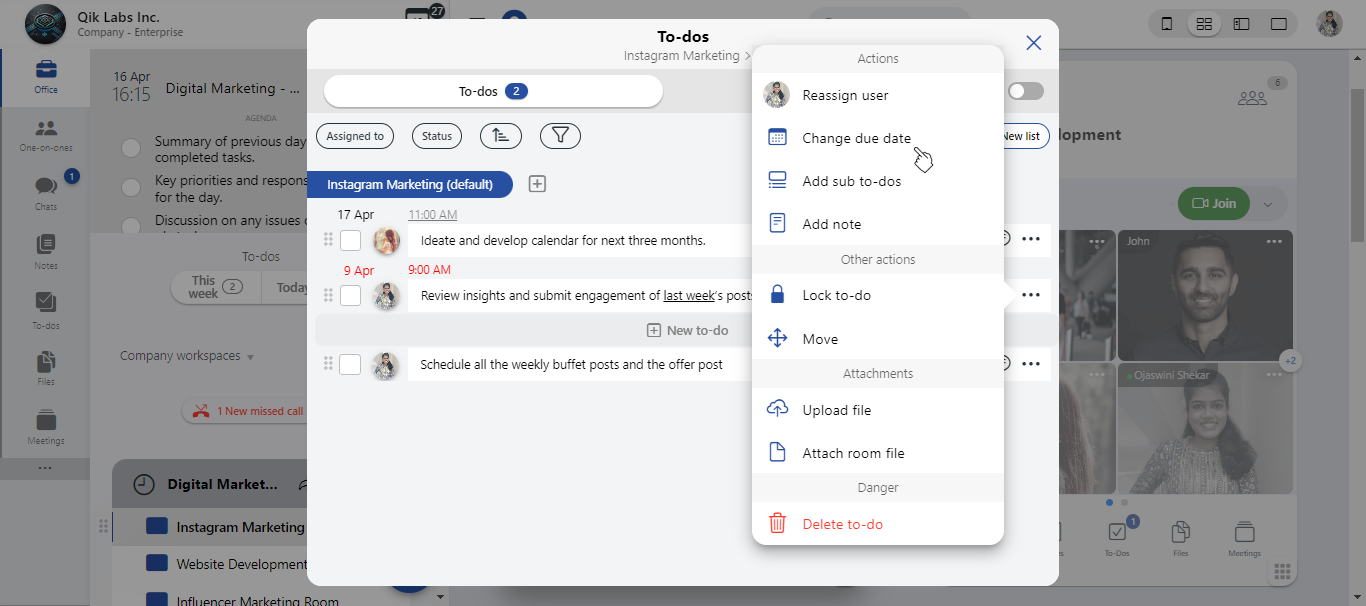Go to One-on-ones in sidebar
Viewport: 1366px width, 606px height.
(x=46, y=135)
